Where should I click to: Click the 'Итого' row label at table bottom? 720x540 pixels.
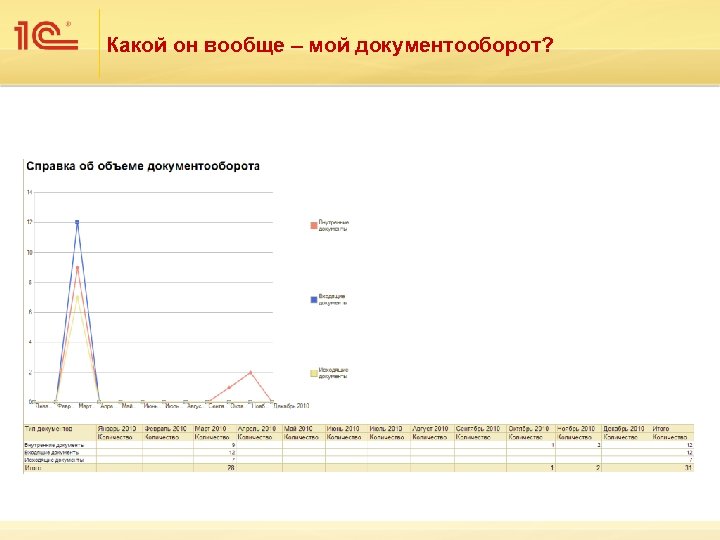(33, 468)
